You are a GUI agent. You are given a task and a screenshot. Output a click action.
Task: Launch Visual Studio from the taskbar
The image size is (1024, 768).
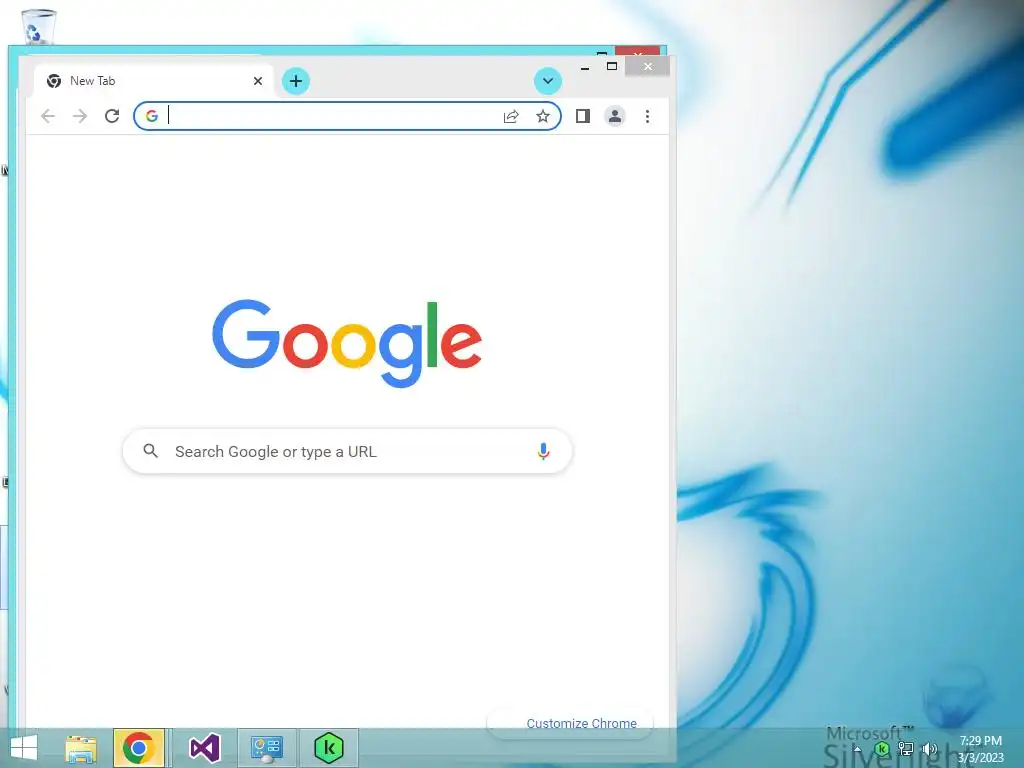[204, 748]
